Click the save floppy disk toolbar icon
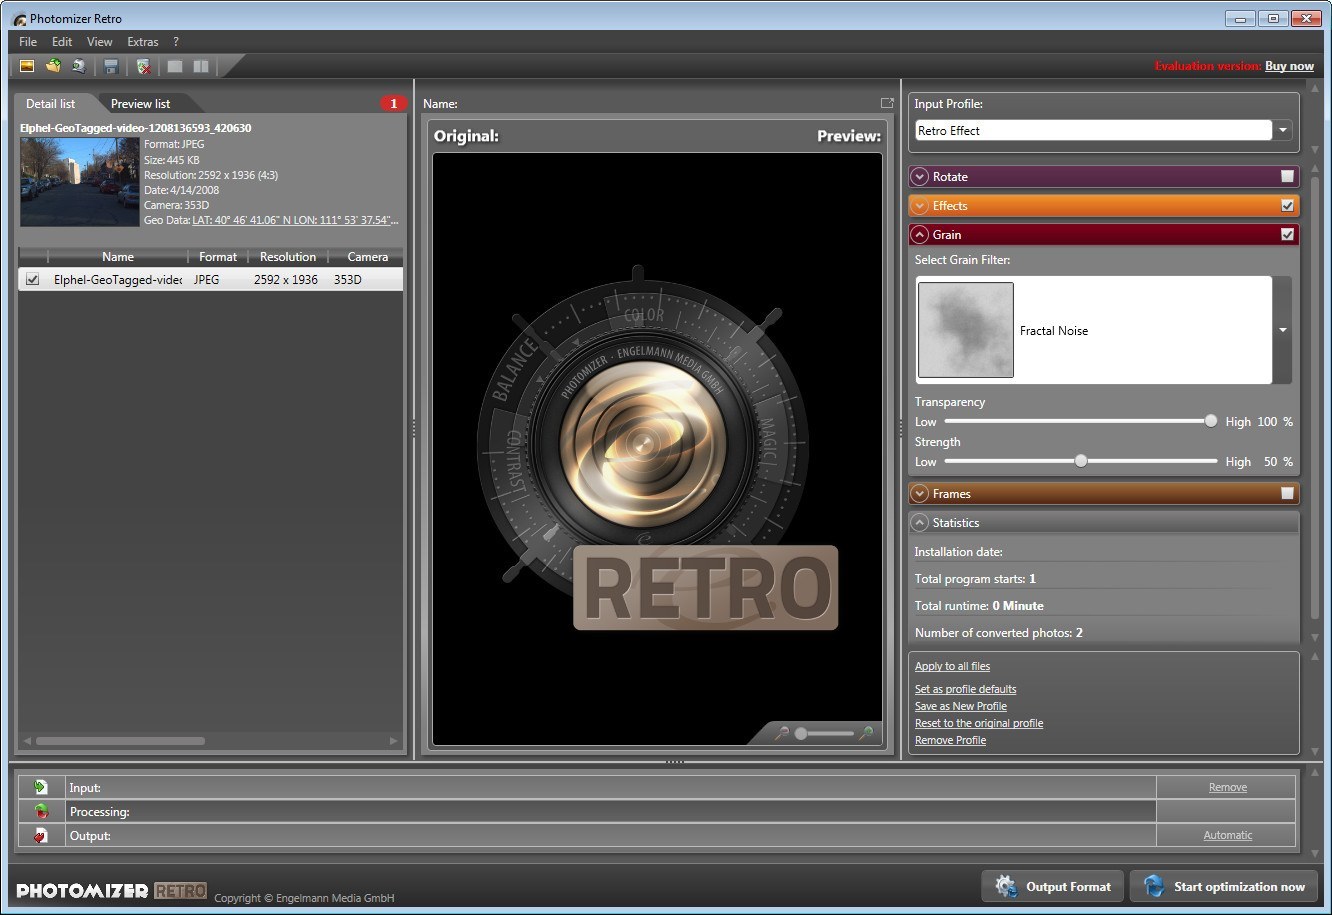 (111, 66)
